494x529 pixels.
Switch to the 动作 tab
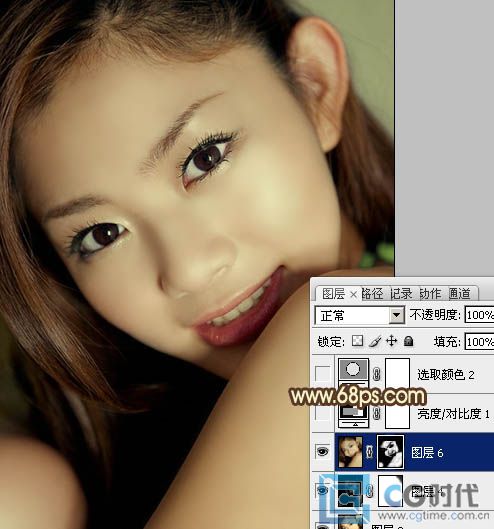430,294
